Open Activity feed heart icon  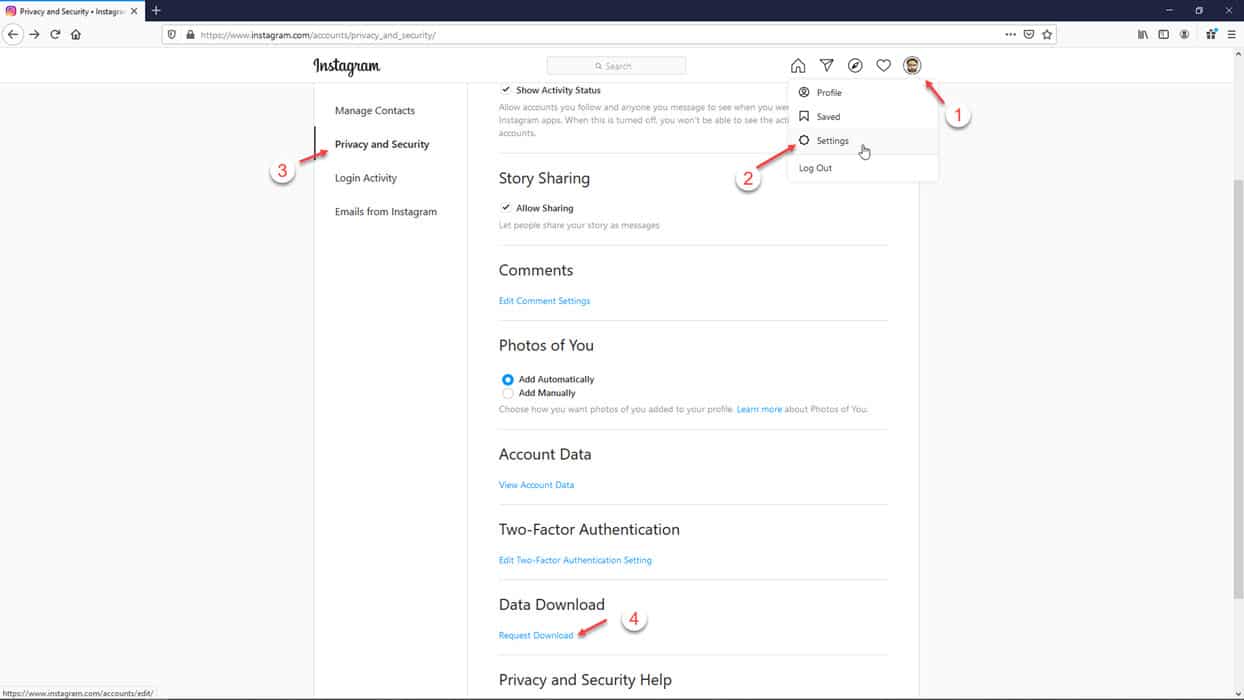pyautogui.click(x=884, y=66)
